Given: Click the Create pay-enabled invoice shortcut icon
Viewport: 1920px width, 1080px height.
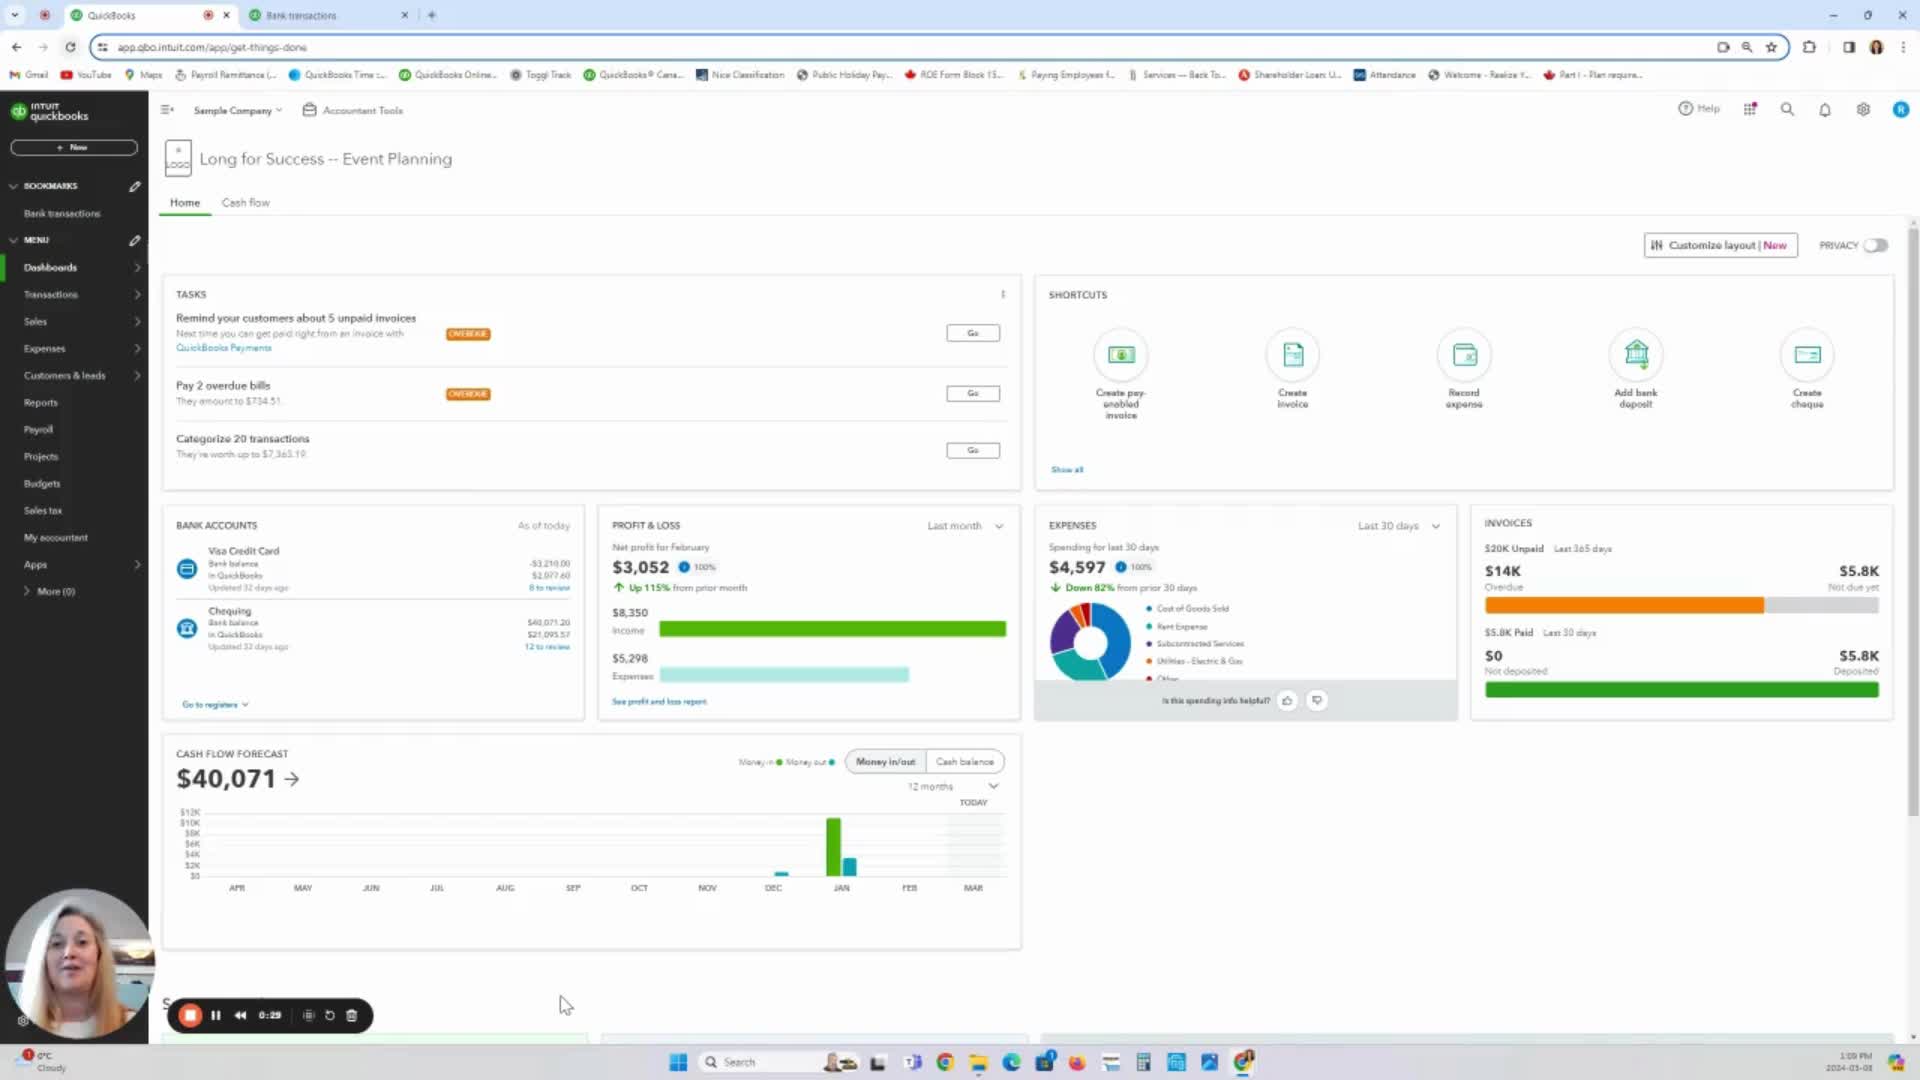Looking at the screenshot, I should coord(1121,355).
